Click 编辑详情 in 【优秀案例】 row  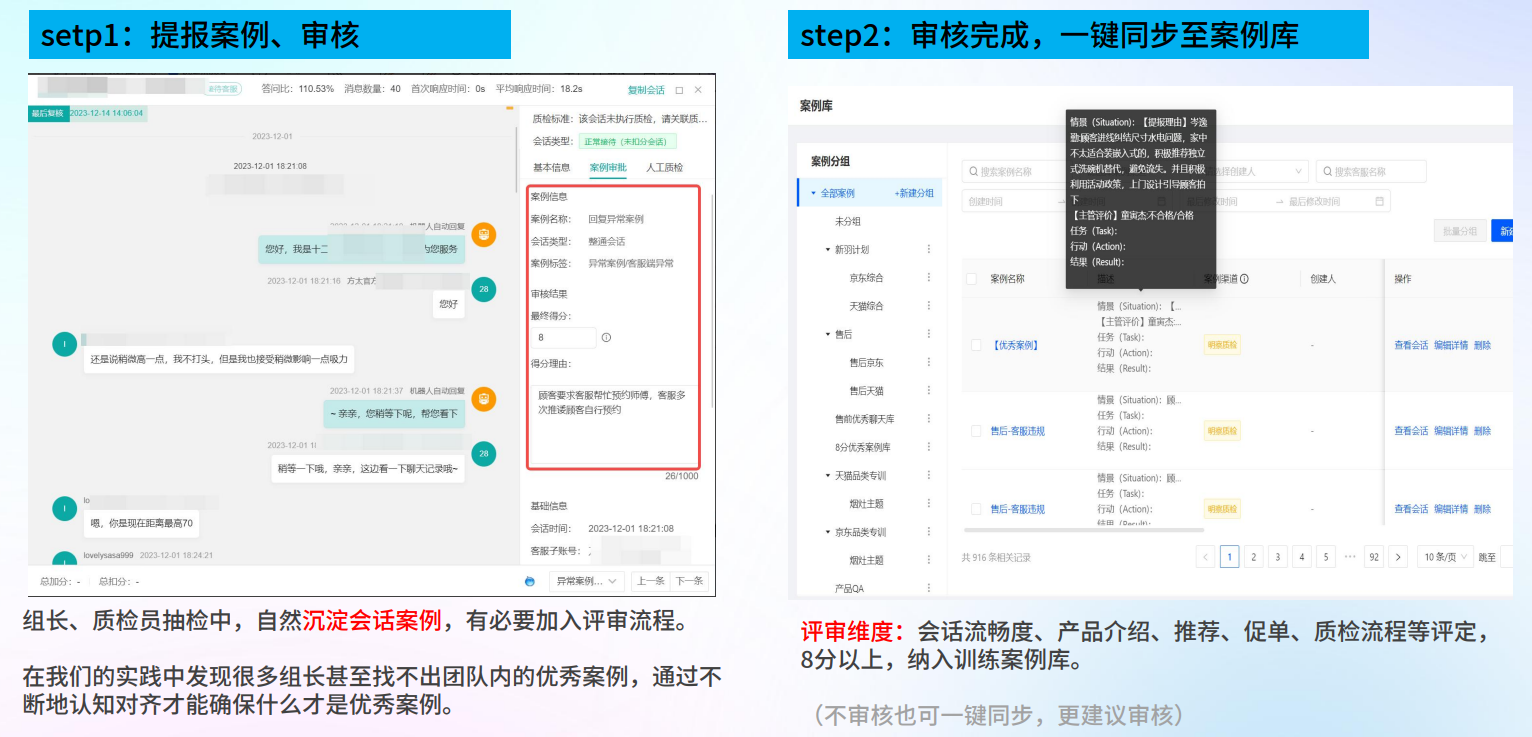tap(1451, 345)
